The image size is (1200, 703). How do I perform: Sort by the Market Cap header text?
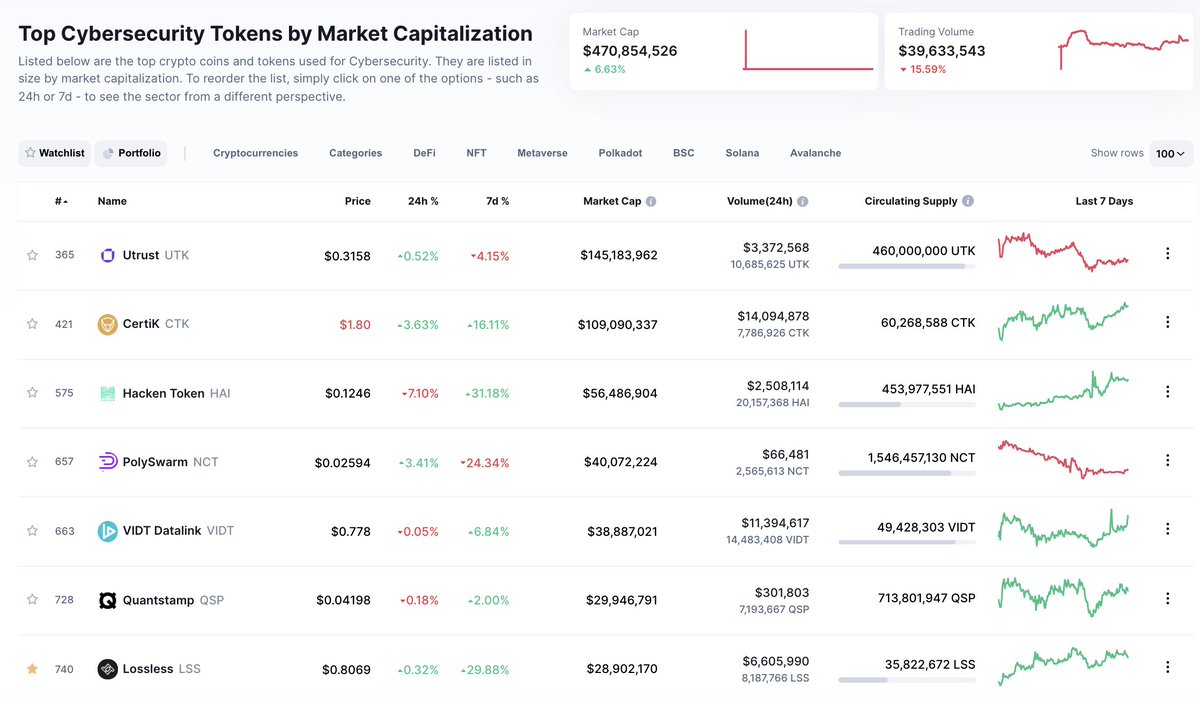(612, 201)
